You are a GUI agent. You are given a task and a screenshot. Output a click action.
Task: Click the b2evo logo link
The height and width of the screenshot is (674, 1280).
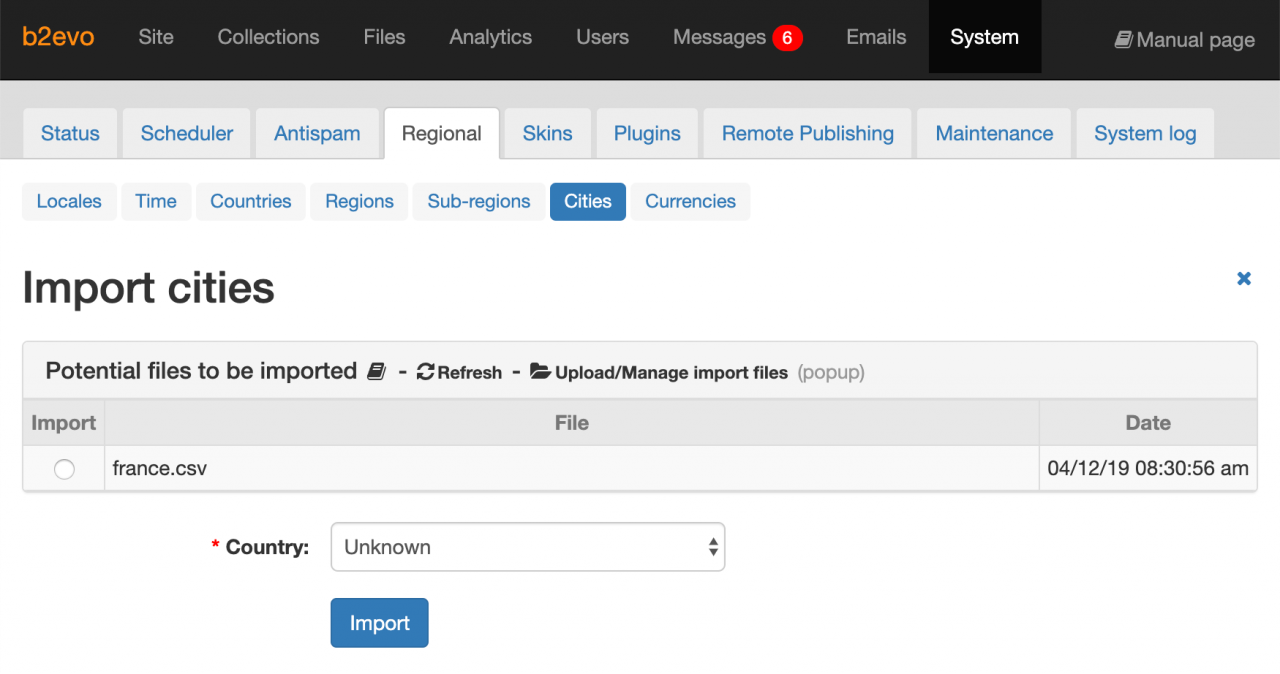tap(58, 37)
